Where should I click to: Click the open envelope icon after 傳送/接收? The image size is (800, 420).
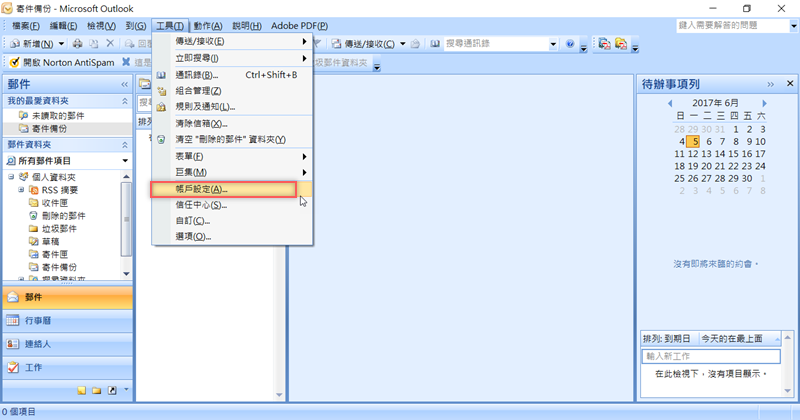[x=415, y=44]
